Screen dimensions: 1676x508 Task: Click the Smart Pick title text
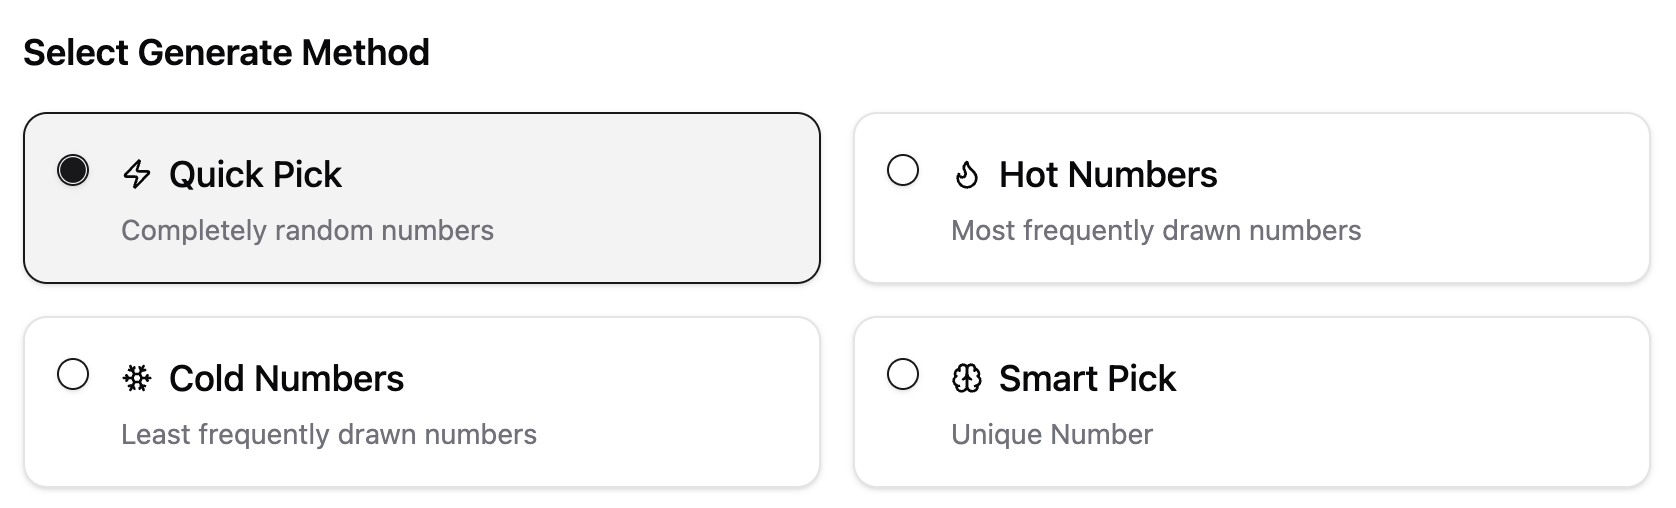[x=1087, y=379]
